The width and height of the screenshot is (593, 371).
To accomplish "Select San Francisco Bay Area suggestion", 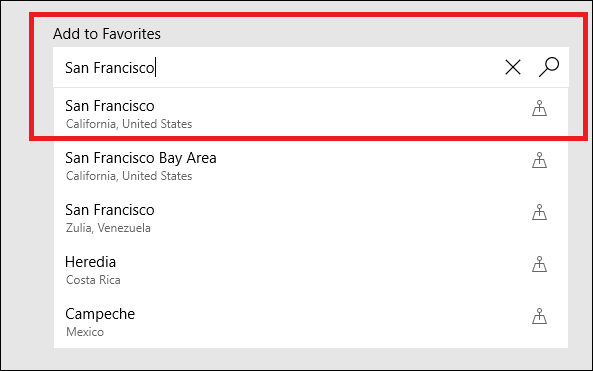I will (x=310, y=166).
